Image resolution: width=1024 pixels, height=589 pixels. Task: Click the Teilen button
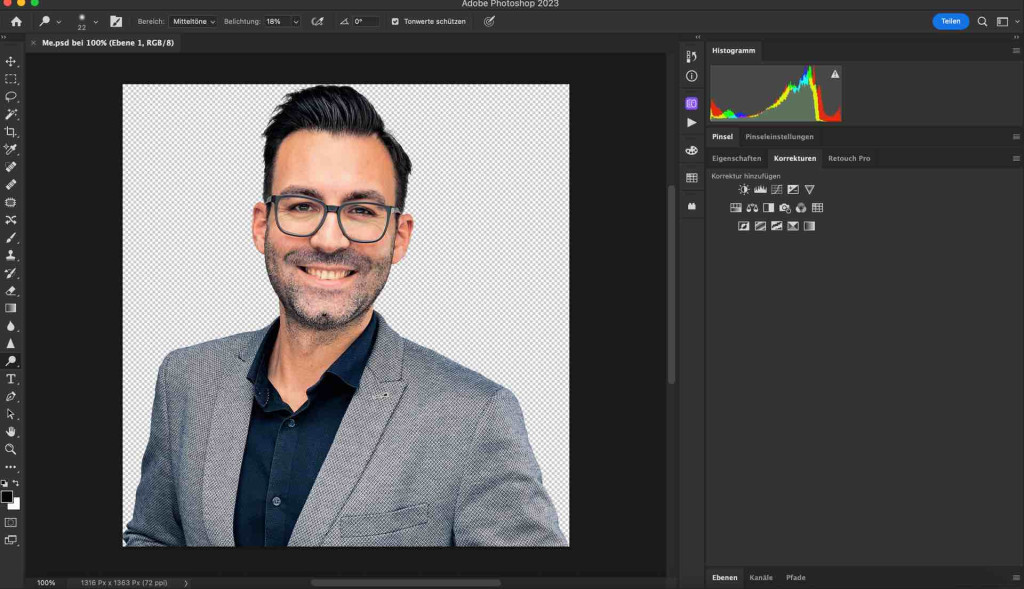click(950, 21)
